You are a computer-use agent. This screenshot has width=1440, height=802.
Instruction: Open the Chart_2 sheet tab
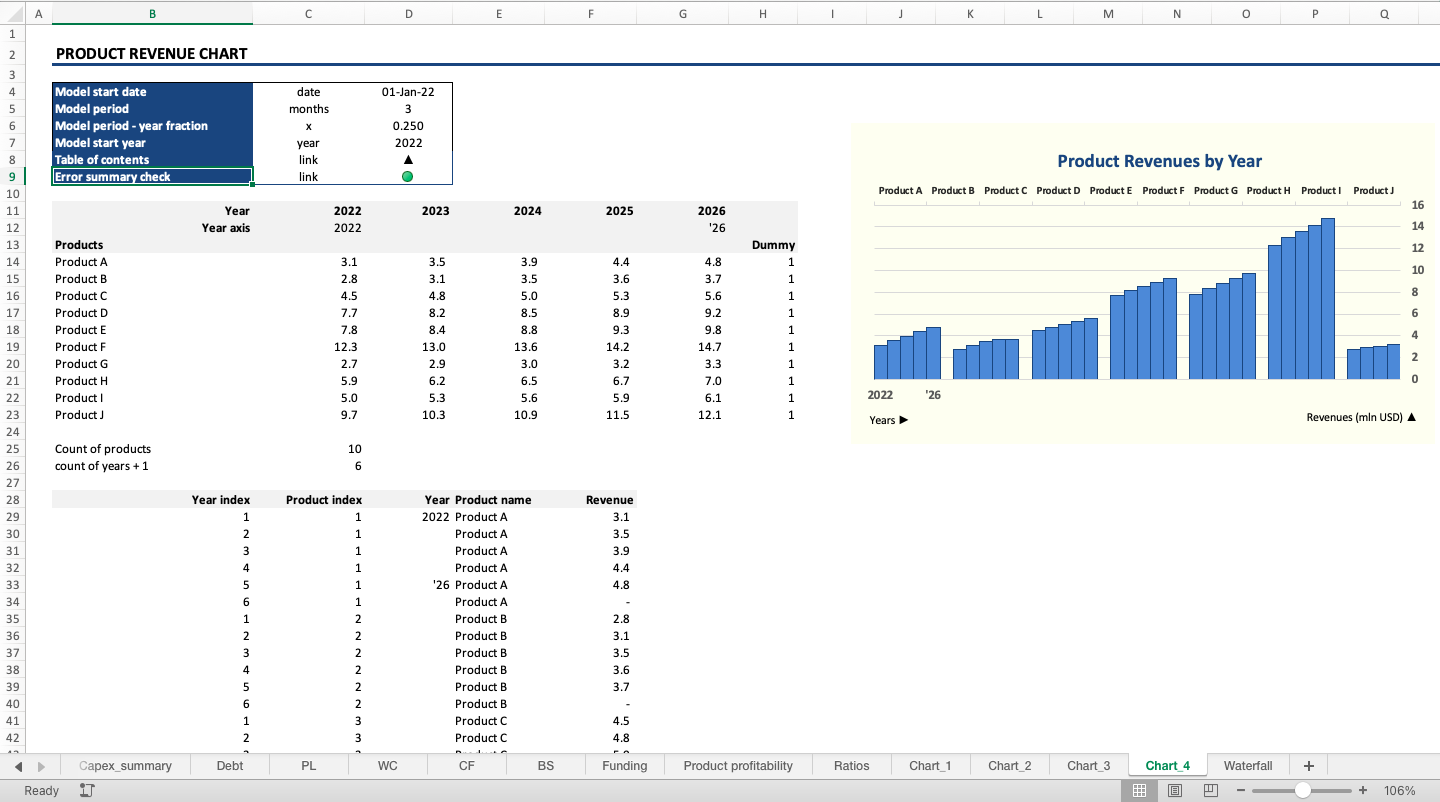(x=1009, y=766)
